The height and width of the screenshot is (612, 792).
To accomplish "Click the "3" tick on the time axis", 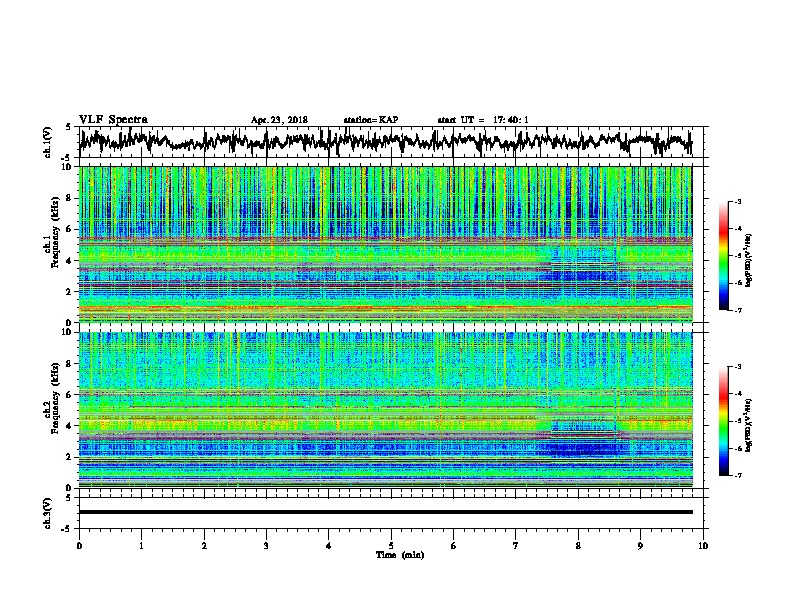I will tap(266, 546).
